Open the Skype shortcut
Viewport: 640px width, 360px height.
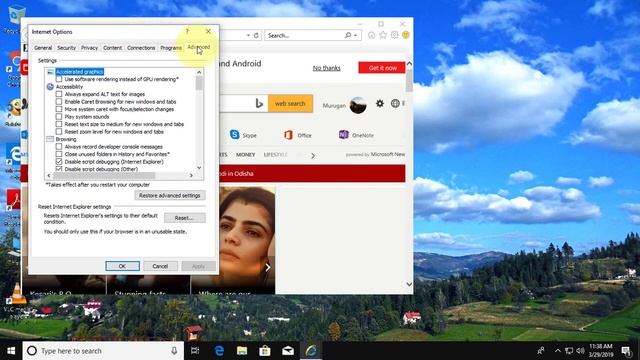[x=243, y=135]
